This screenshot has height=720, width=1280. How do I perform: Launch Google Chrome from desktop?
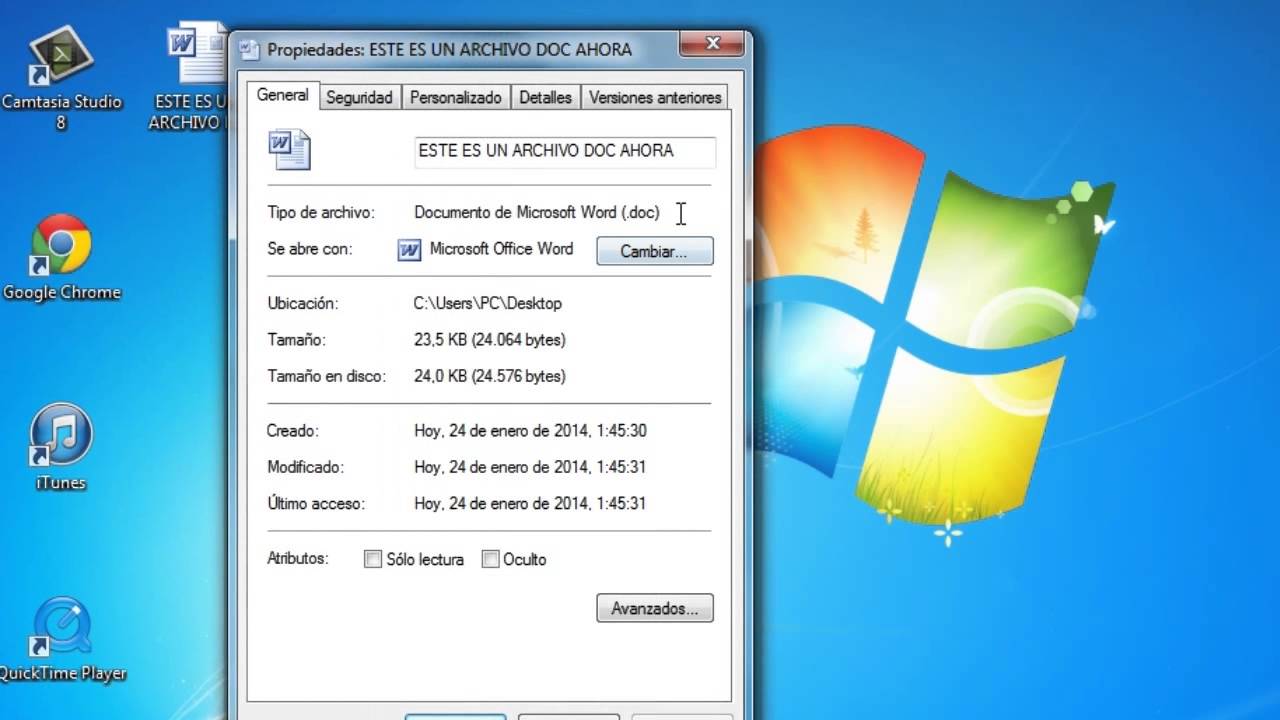tap(61, 256)
